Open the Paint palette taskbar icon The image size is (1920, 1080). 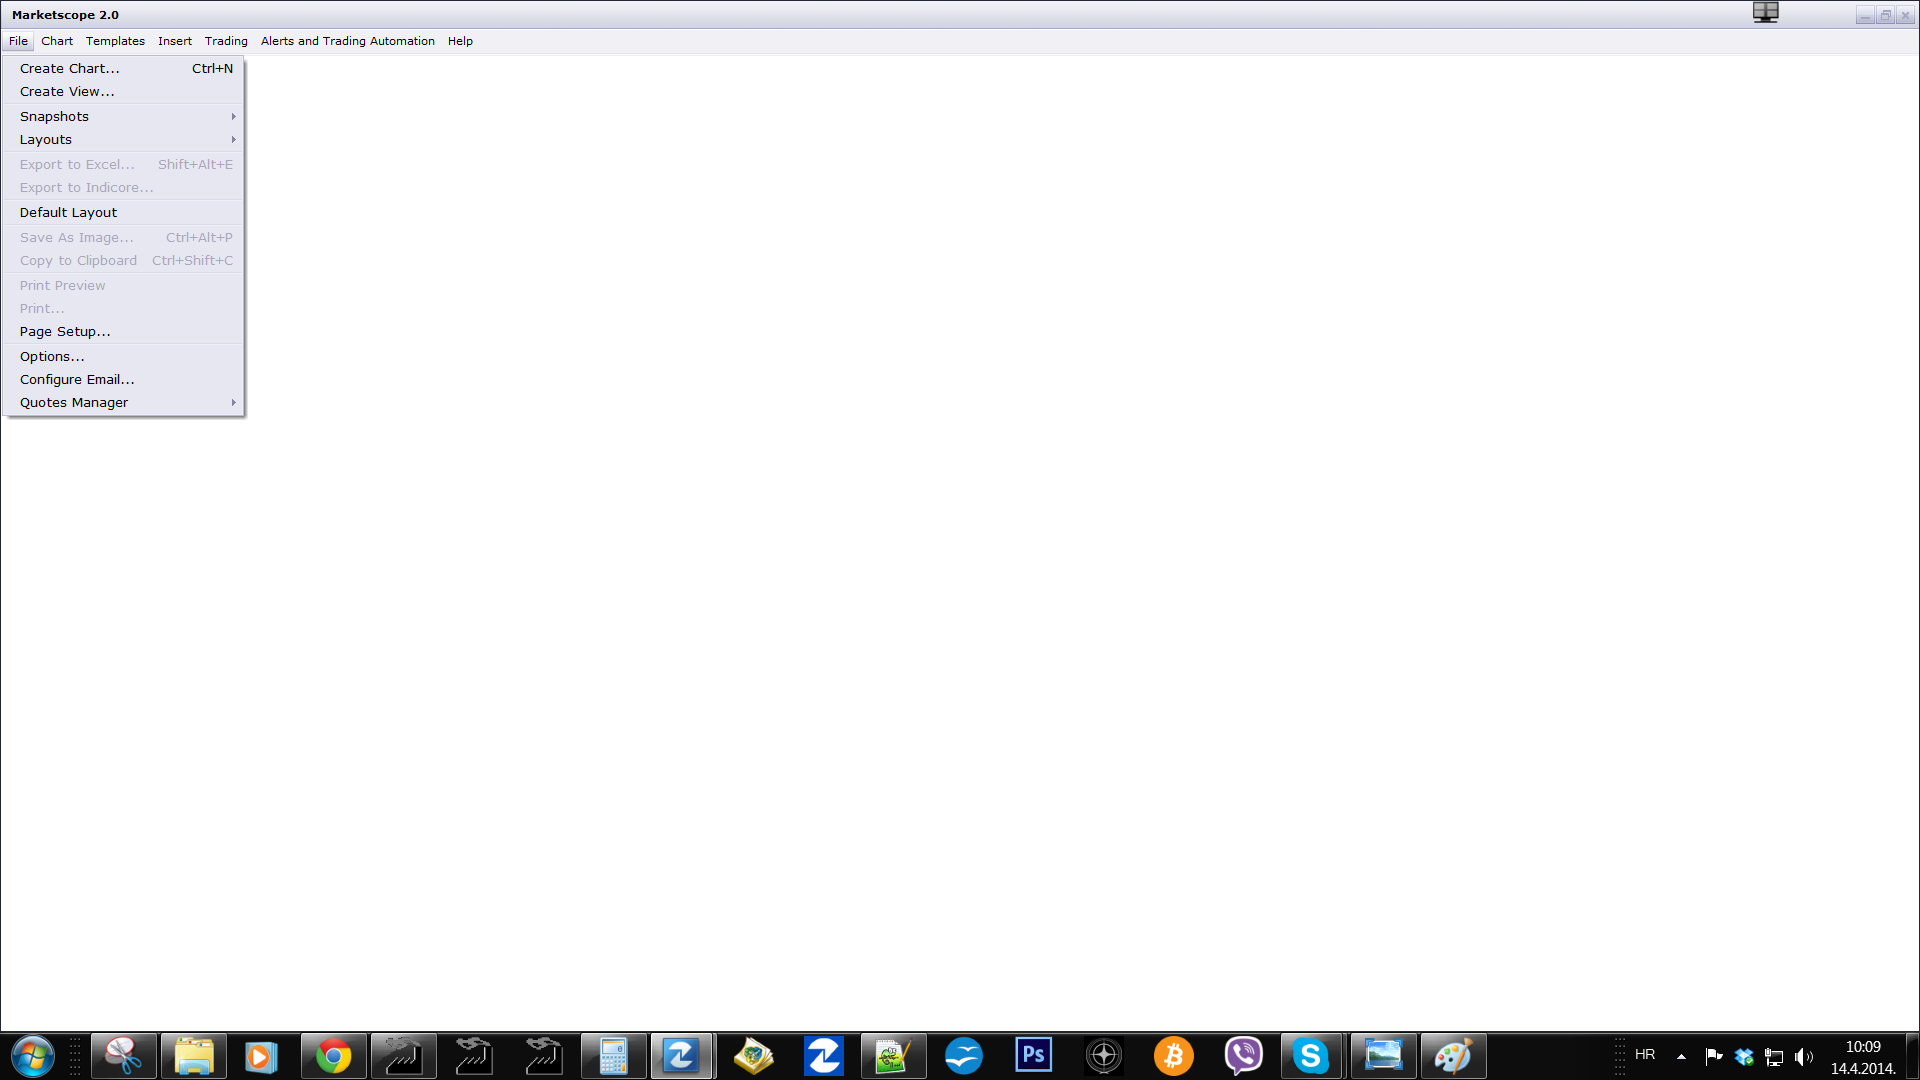coord(1453,1056)
